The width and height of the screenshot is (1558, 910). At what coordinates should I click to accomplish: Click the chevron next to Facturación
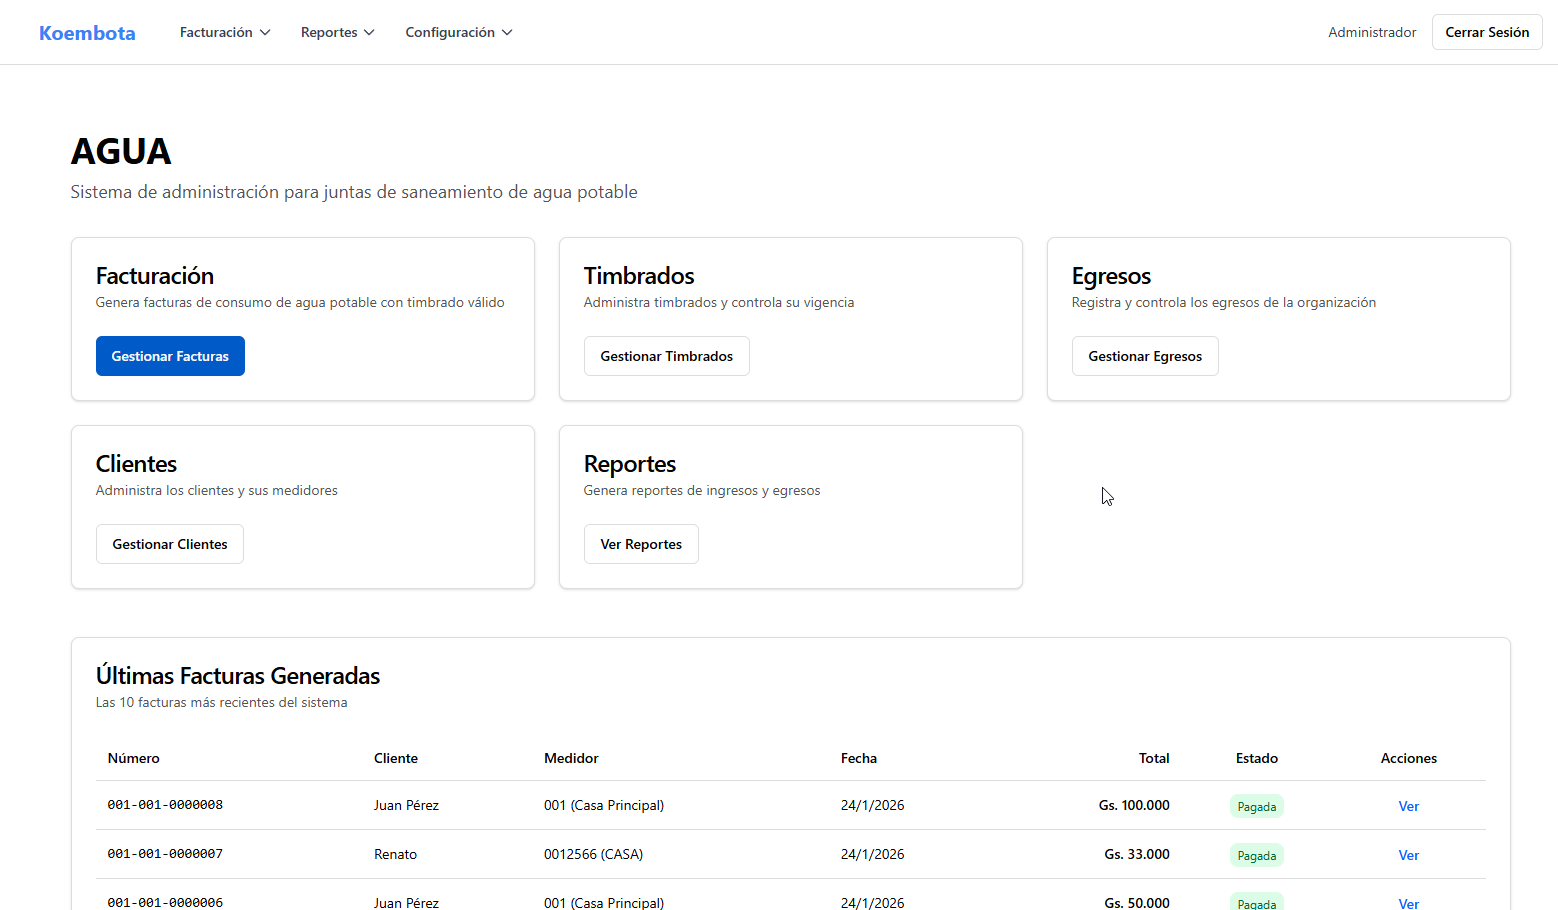(x=265, y=33)
